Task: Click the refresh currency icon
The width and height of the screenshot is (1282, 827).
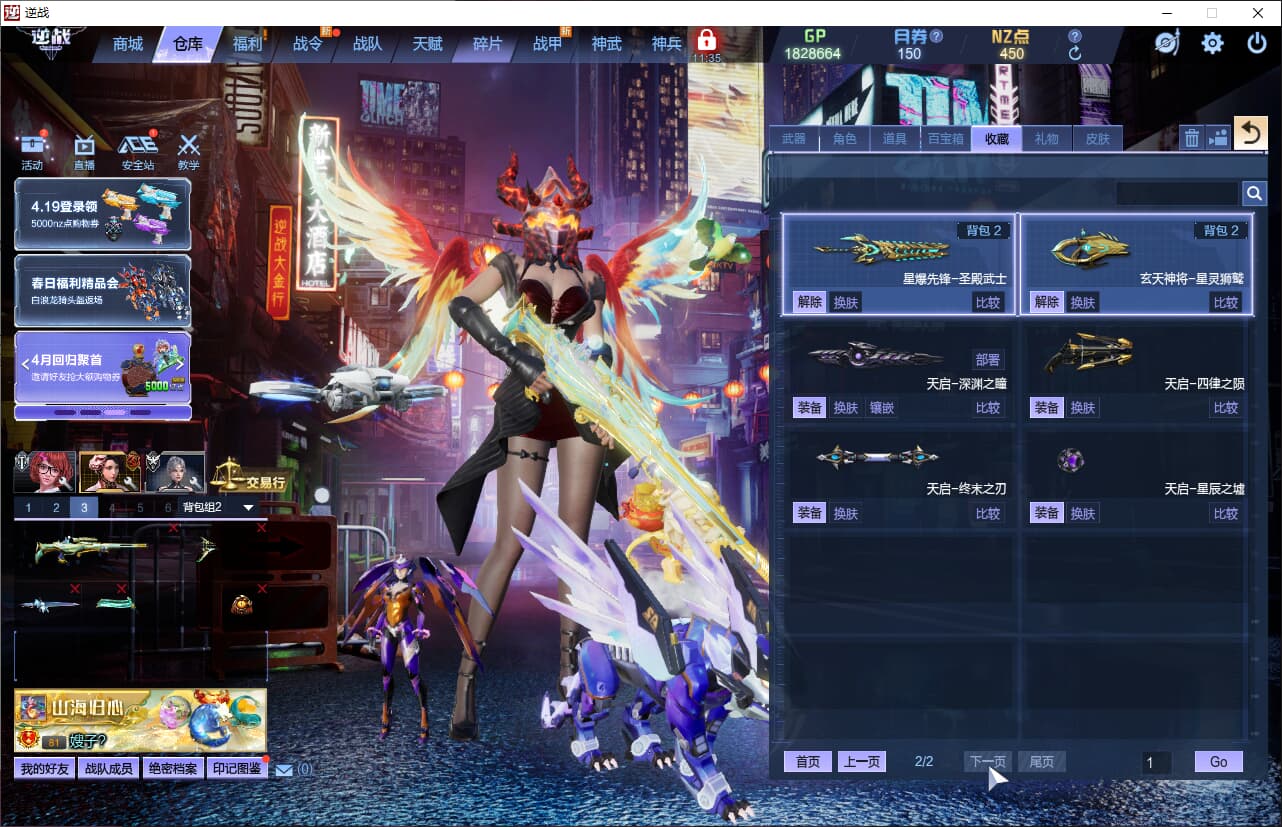Action: (x=1075, y=53)
